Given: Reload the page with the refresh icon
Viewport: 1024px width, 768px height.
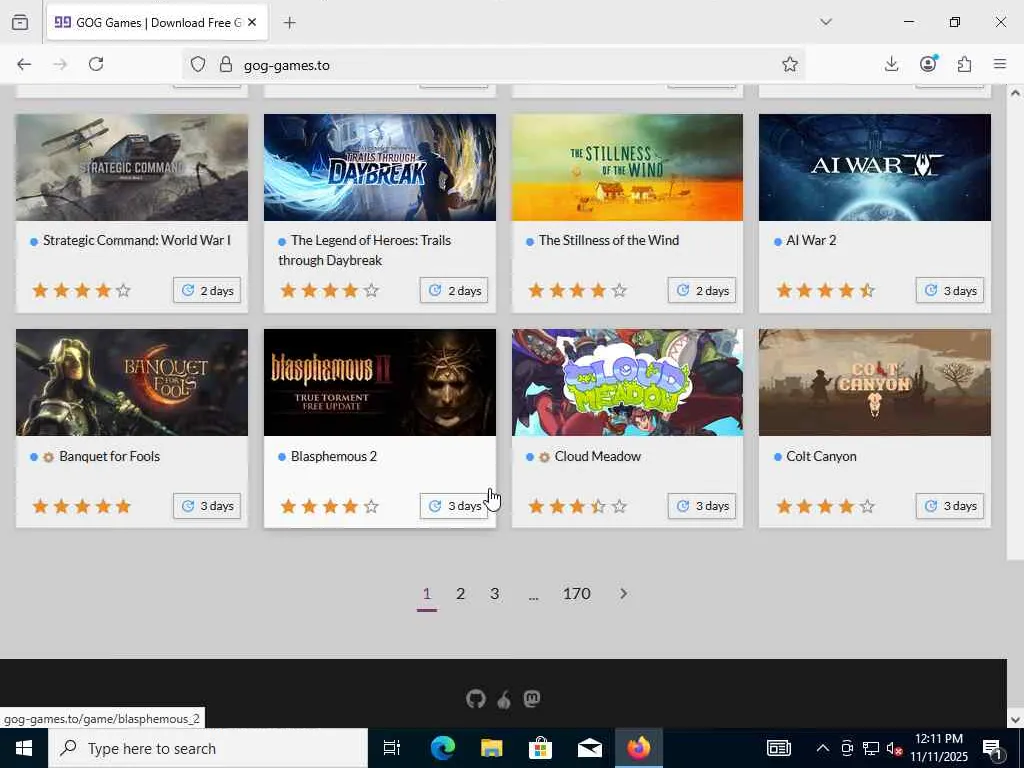Looking at the screenshot, I should tap(96, 64).
